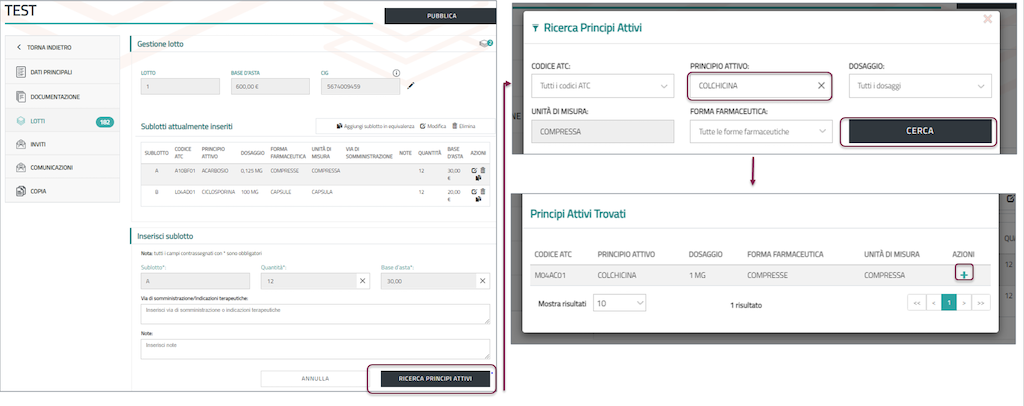The width and height of the screenshot is (1024, 406).
Task: Click the Note text field
Action: (315, 346)
